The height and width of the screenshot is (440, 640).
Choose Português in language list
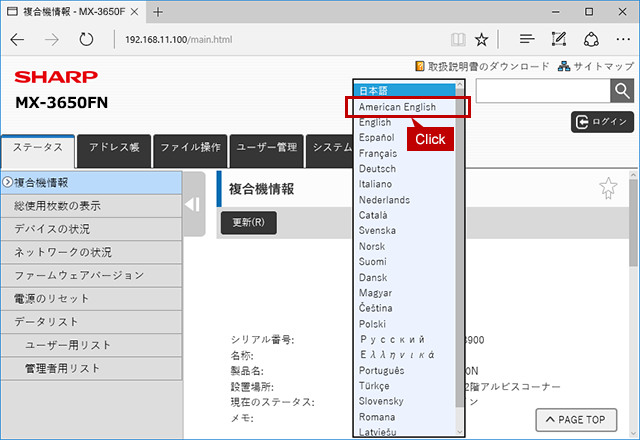click(x=405, y=371)
